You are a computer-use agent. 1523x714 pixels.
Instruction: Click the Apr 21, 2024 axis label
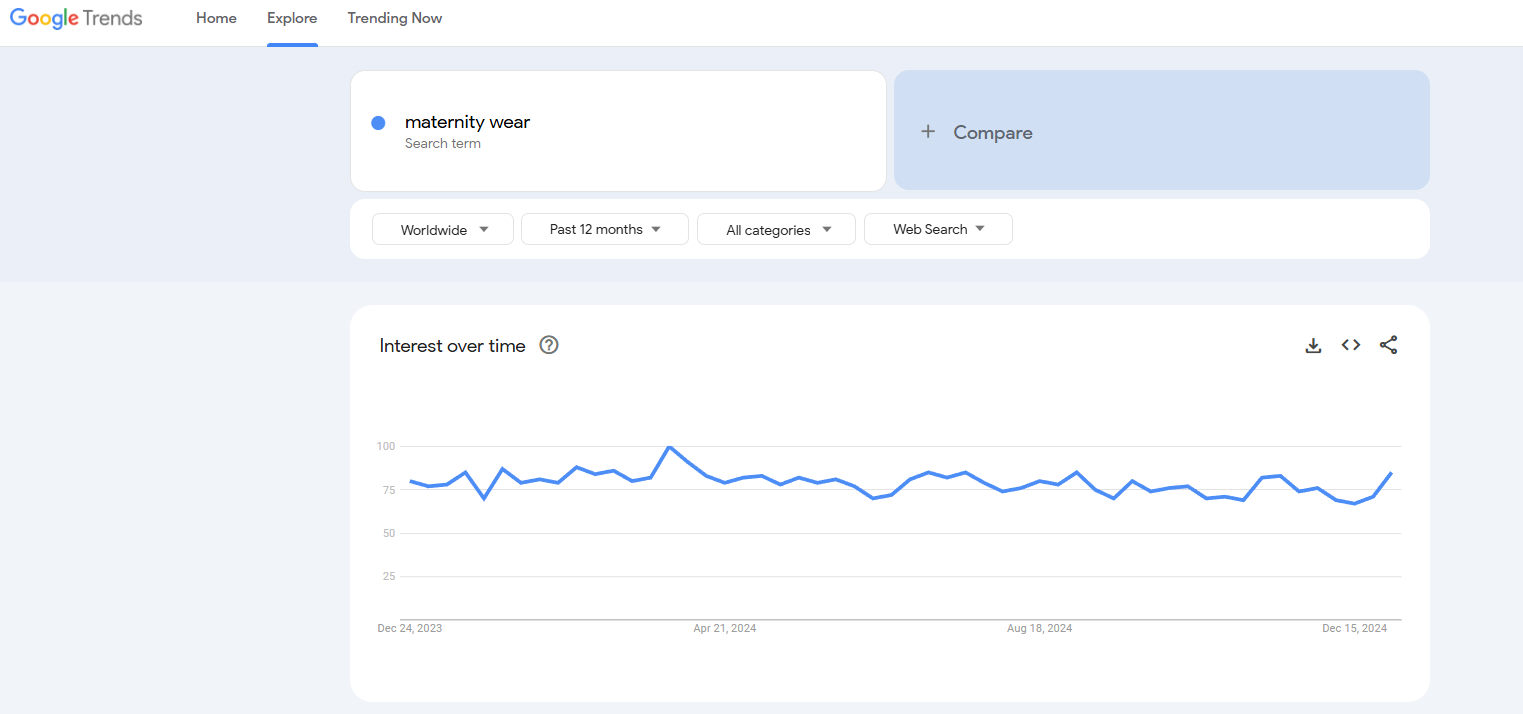click(x=725, y=628)
